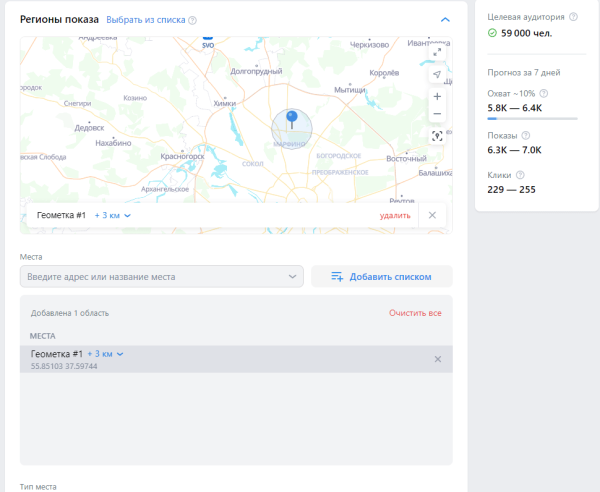This screenshot has height=492, width=600.
Task: Remove Геометка #1 from the places list
Action: pyautogui.click(x=437, y=359)
